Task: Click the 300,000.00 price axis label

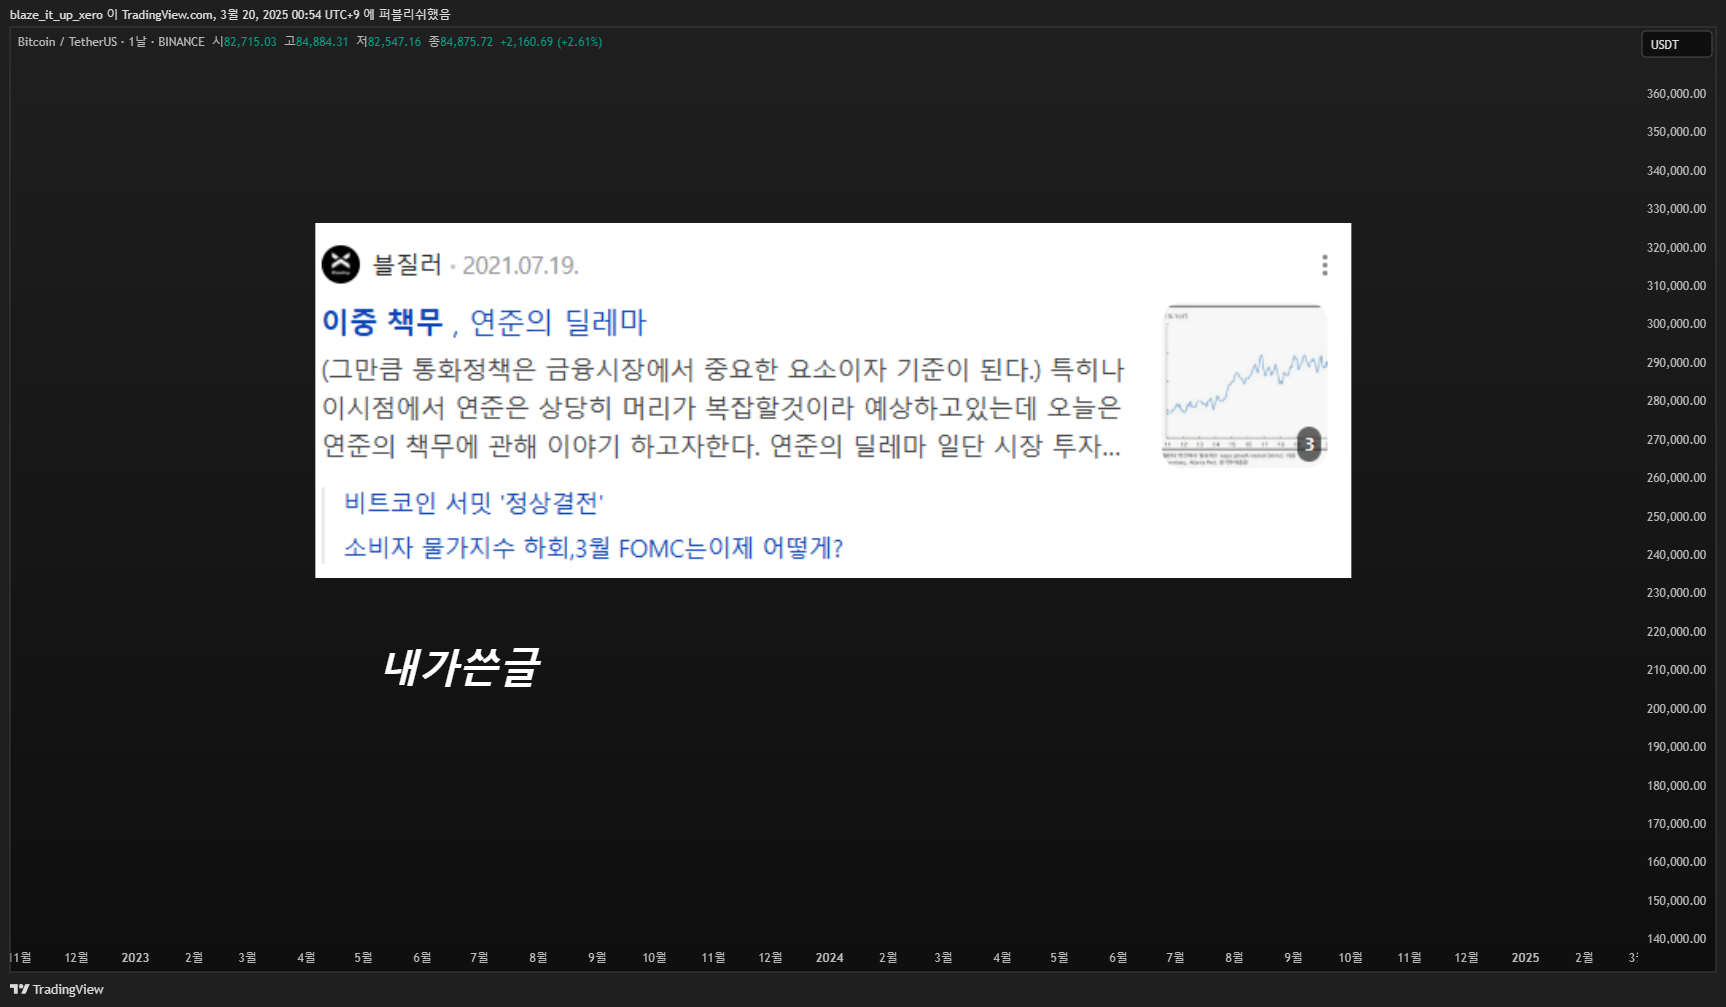Action: click(x=1676, y=324)
